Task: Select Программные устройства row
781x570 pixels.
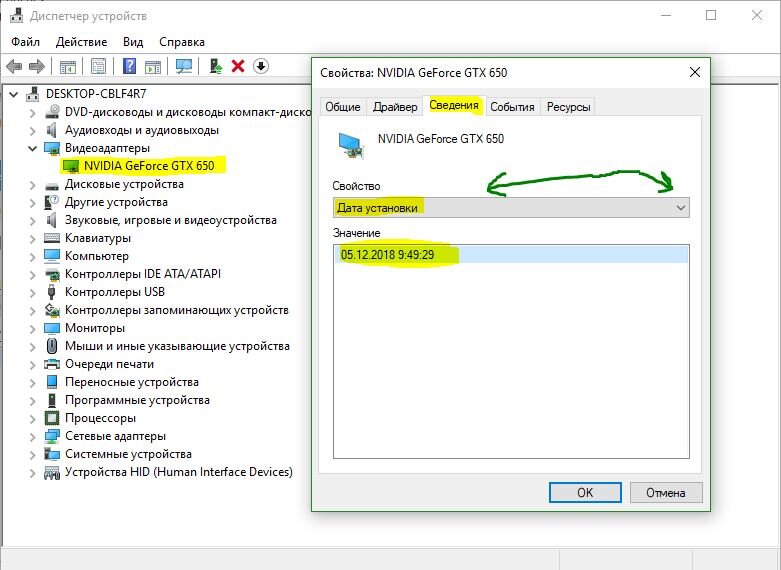Action: click(137, 400)
